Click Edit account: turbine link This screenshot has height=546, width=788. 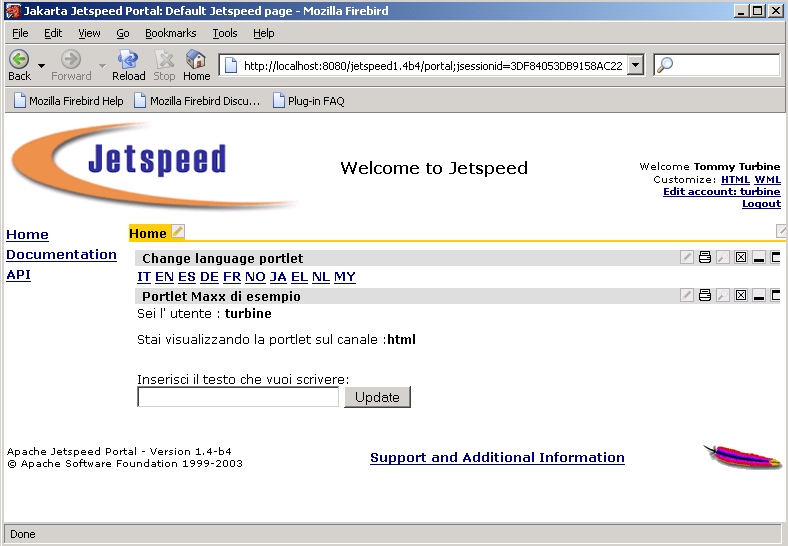(x=722, y=192)
